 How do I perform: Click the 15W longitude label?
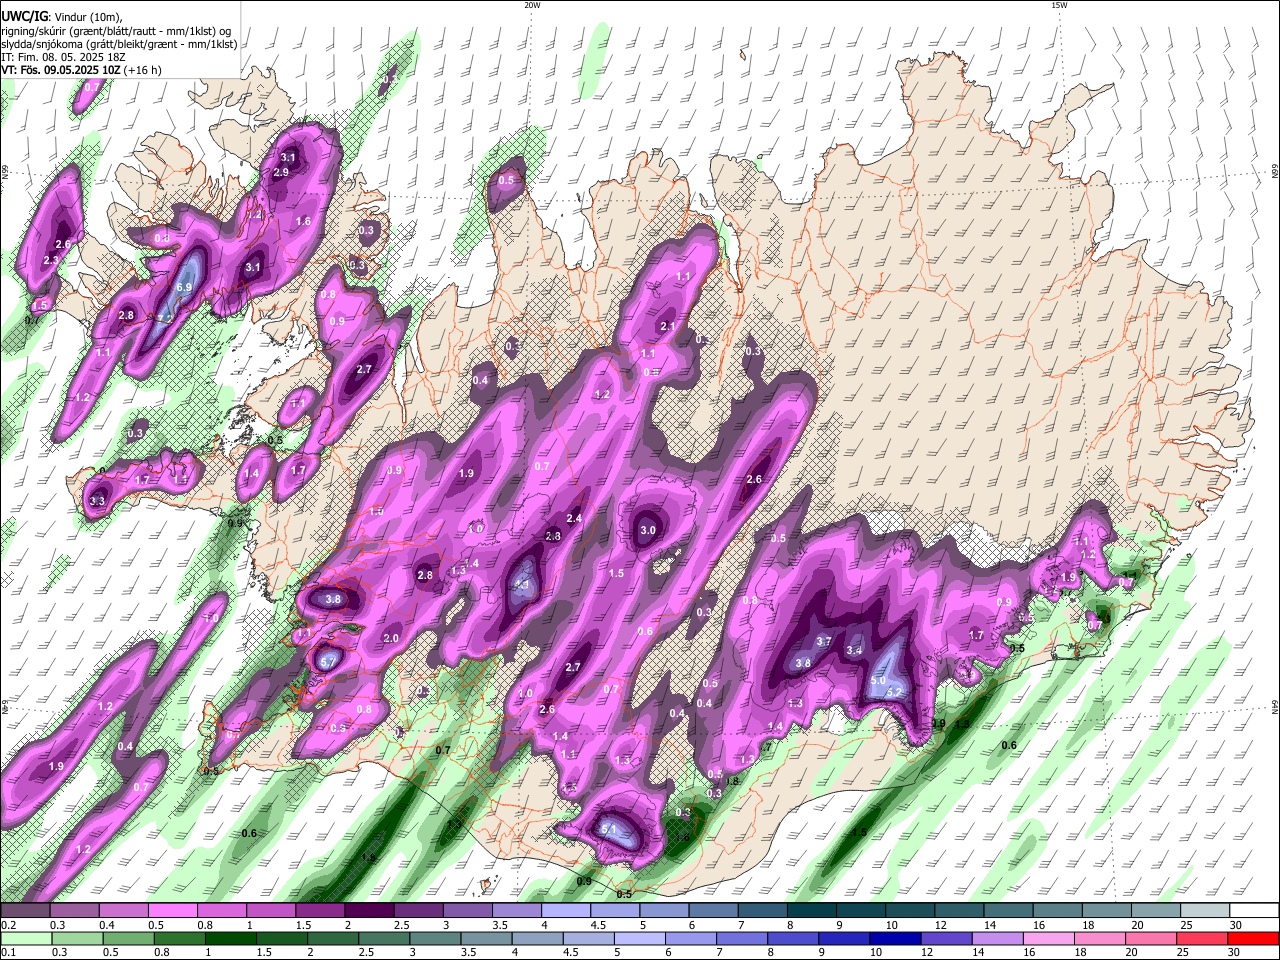tap(1059, 5)
